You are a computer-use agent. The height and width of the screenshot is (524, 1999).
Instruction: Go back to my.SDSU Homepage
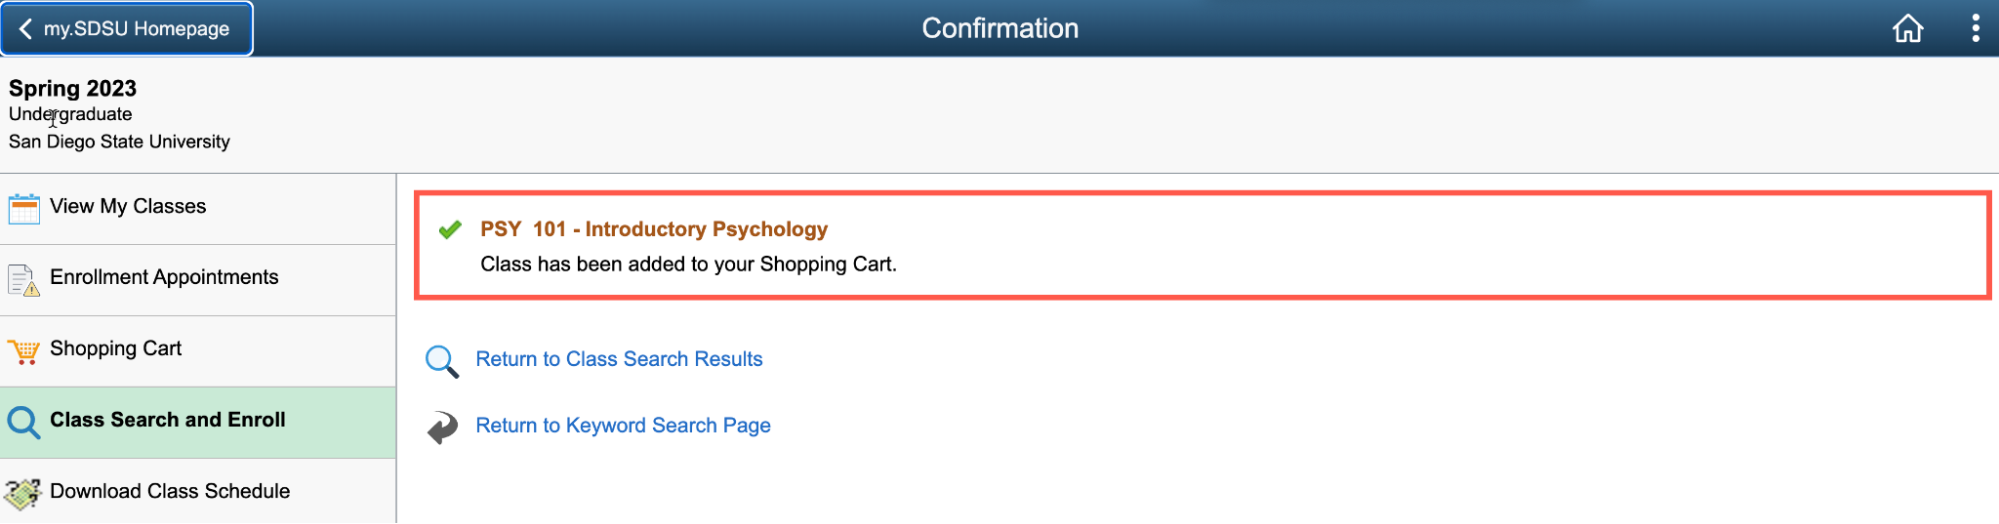pos(127,28)
